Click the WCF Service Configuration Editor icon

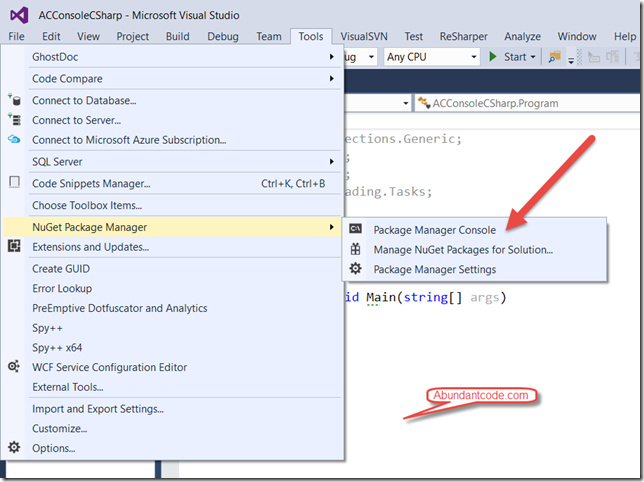(x=14, y=366)
